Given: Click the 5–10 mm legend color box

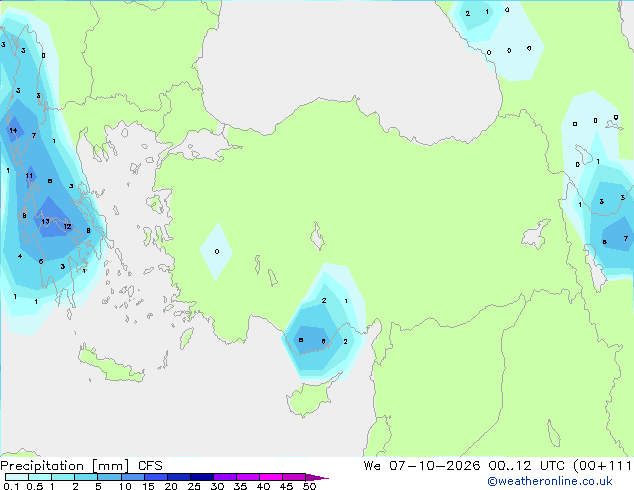Looking at the screenshot, I should click(110, 477).
